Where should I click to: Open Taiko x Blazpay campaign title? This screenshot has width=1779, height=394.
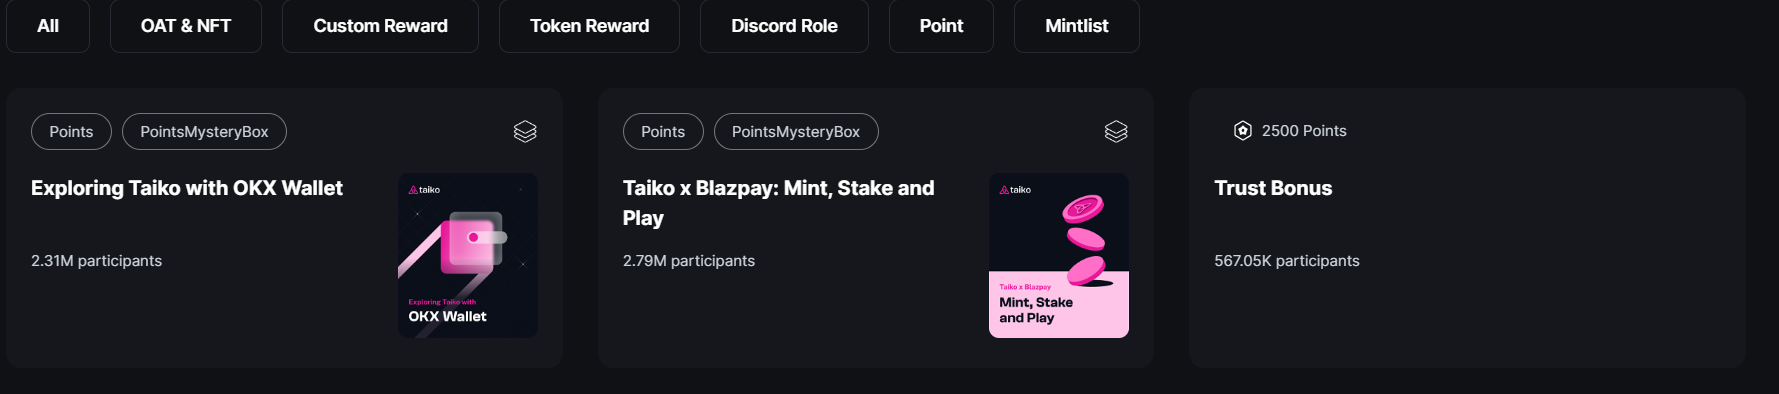[778, 203]
